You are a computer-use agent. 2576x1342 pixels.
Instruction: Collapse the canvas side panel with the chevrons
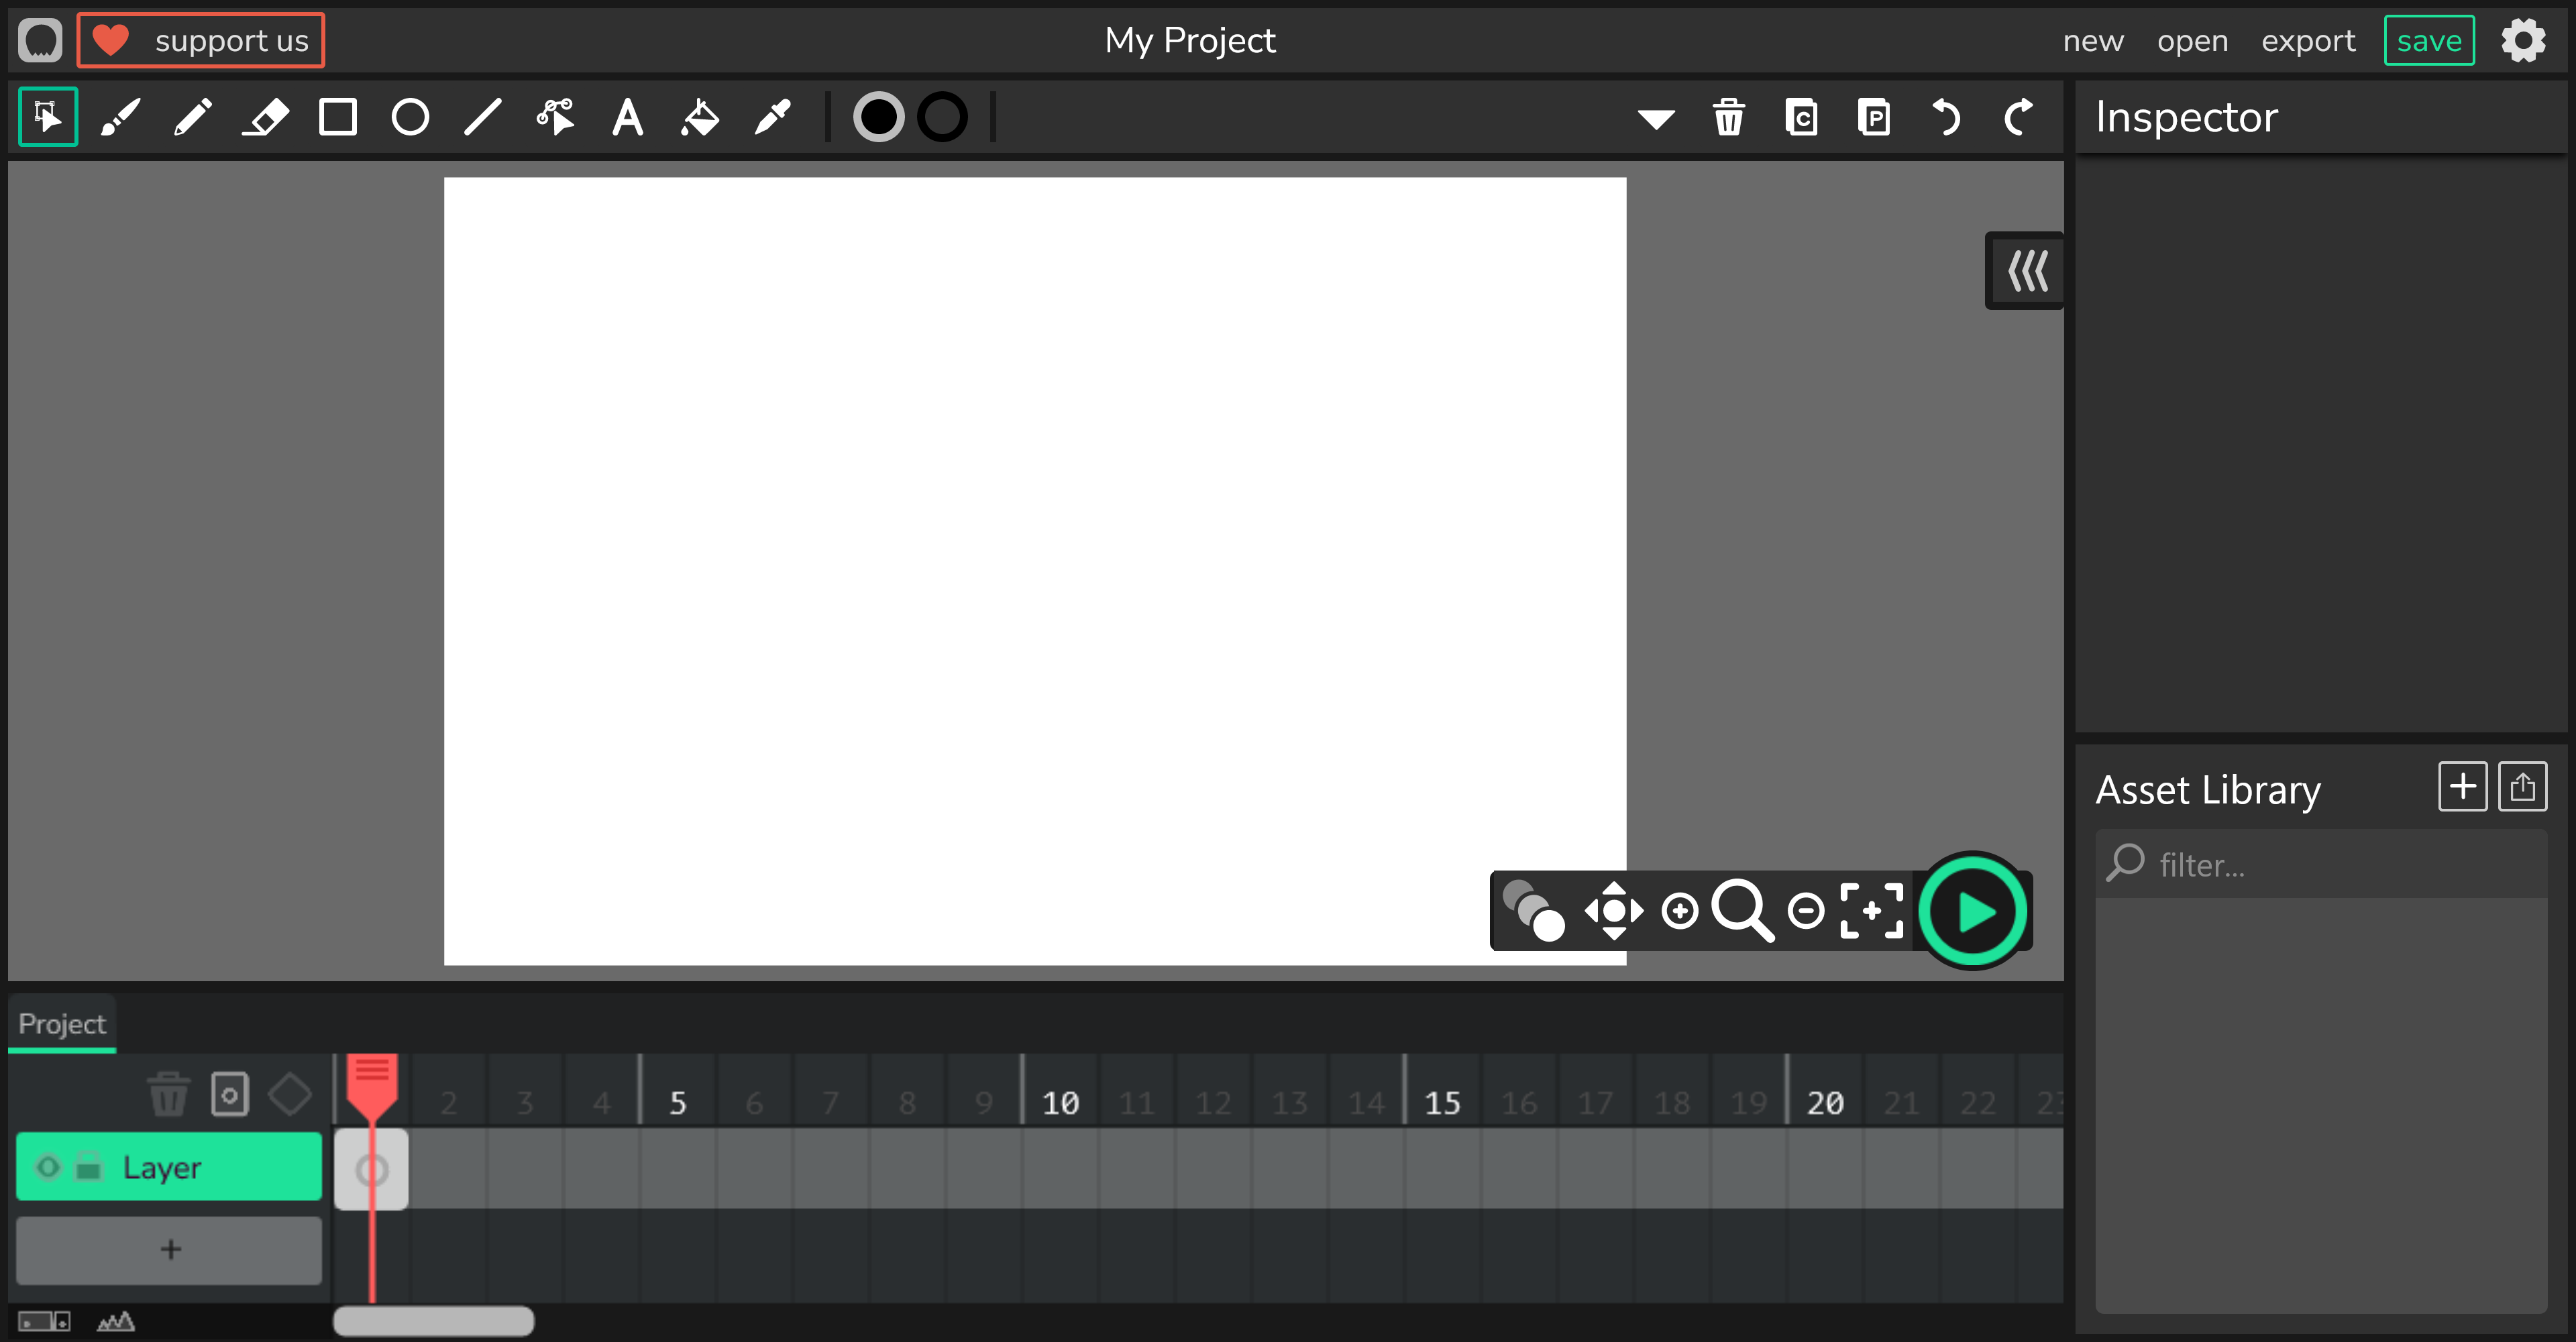point(2024,270)
